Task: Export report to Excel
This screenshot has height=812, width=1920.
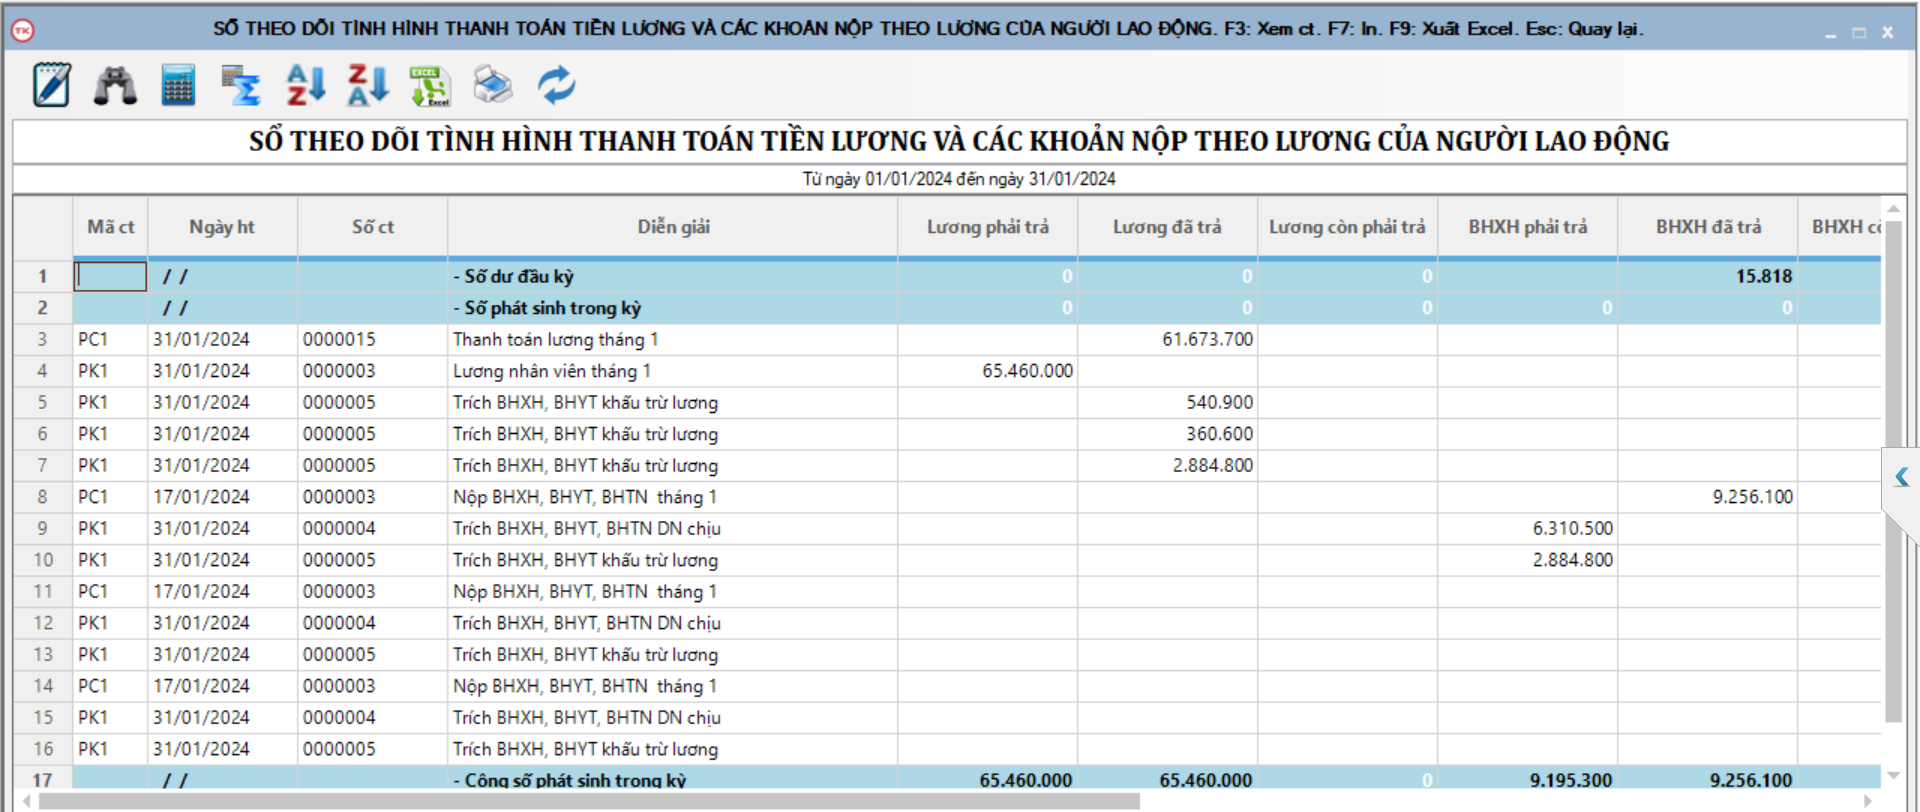Action: coord(430,85)
